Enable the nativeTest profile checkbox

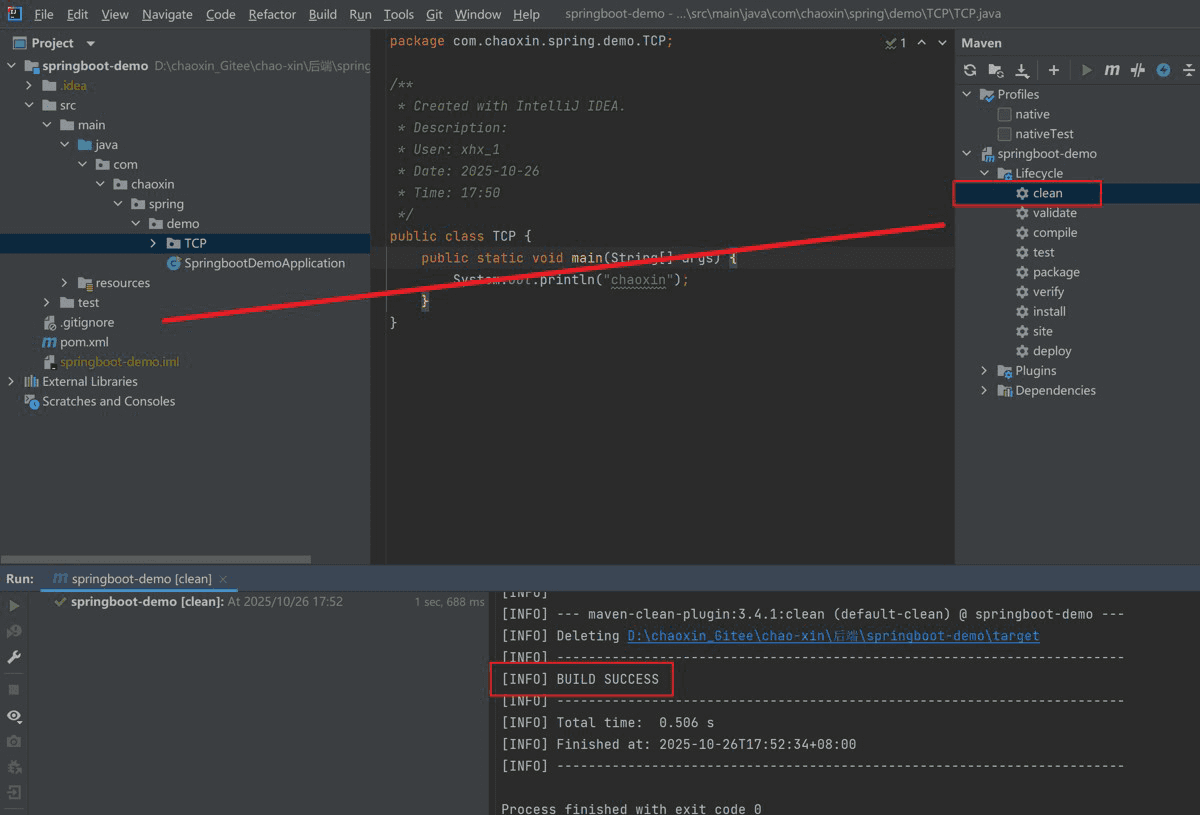[1004, 134]
